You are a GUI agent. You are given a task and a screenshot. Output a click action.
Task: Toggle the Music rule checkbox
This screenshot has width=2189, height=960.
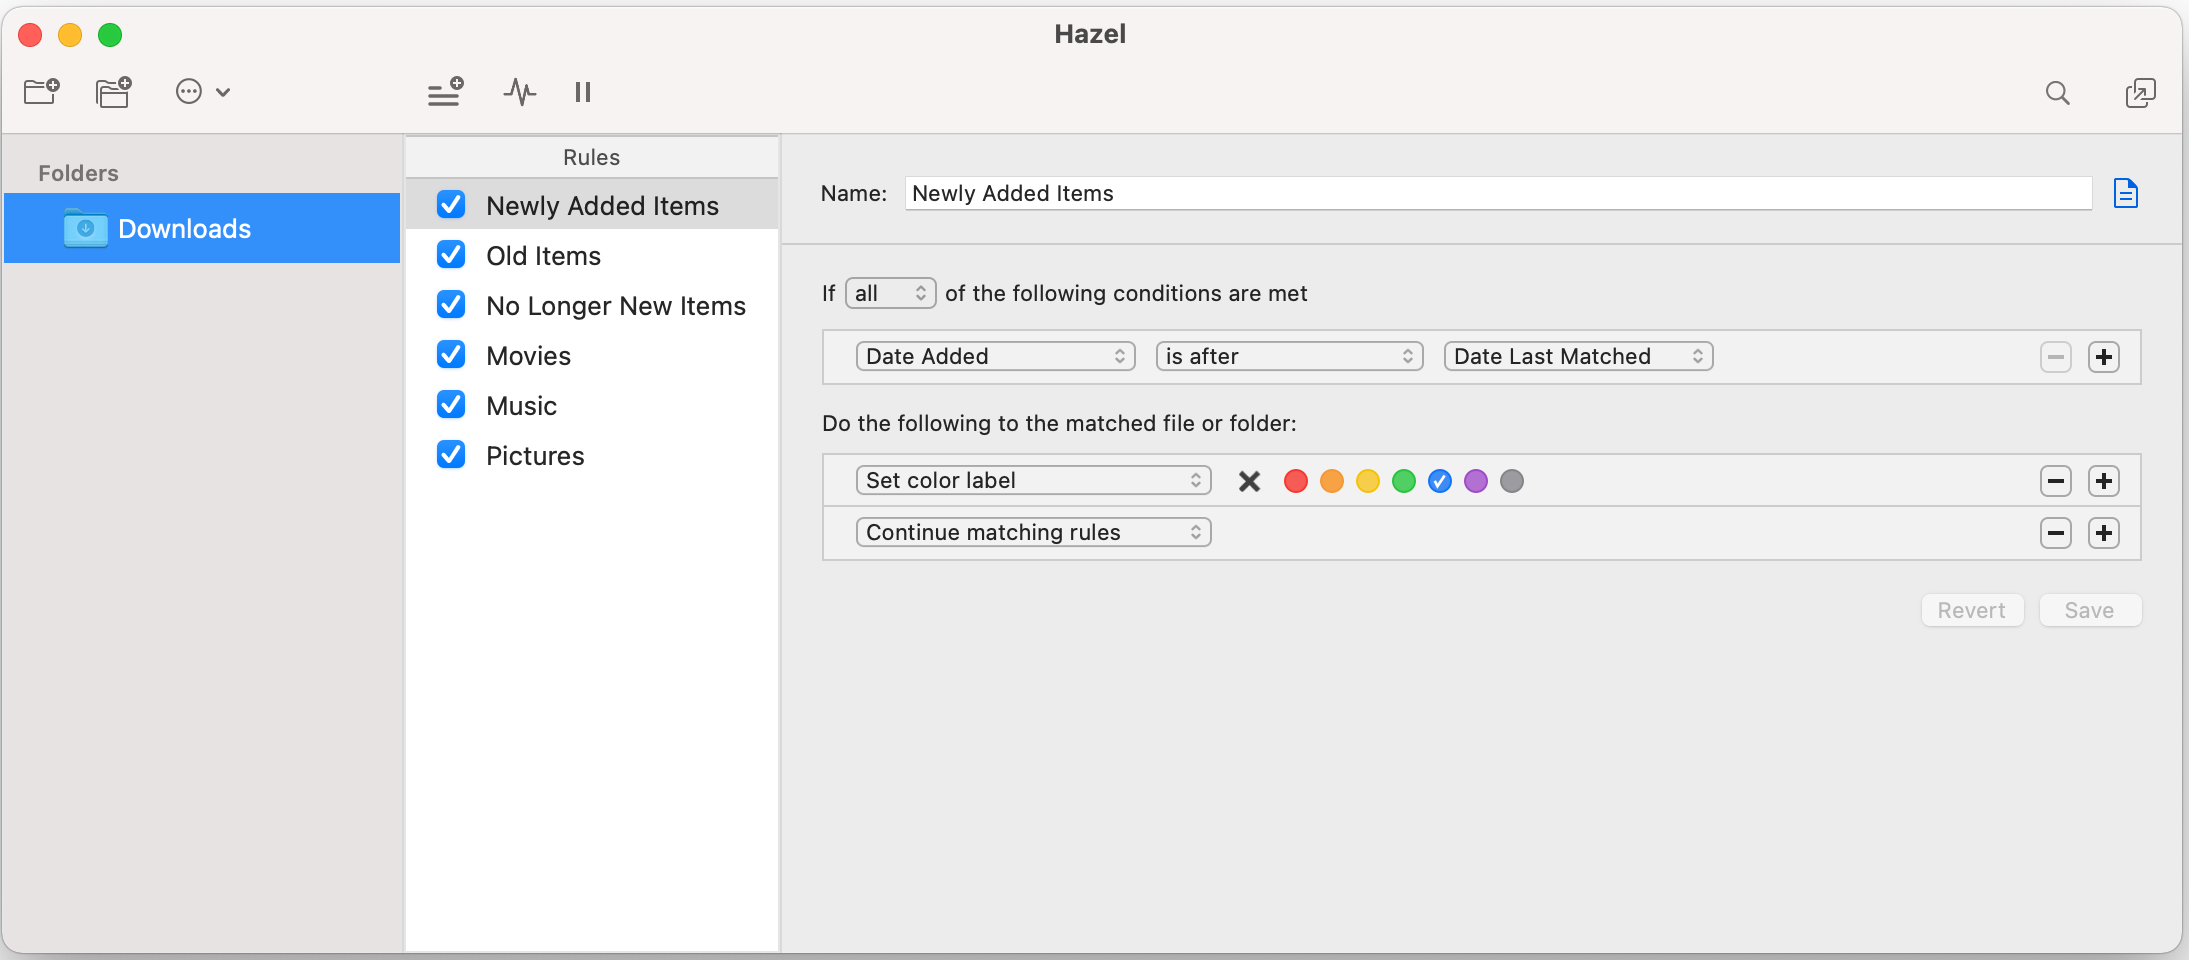pos(451,405)
